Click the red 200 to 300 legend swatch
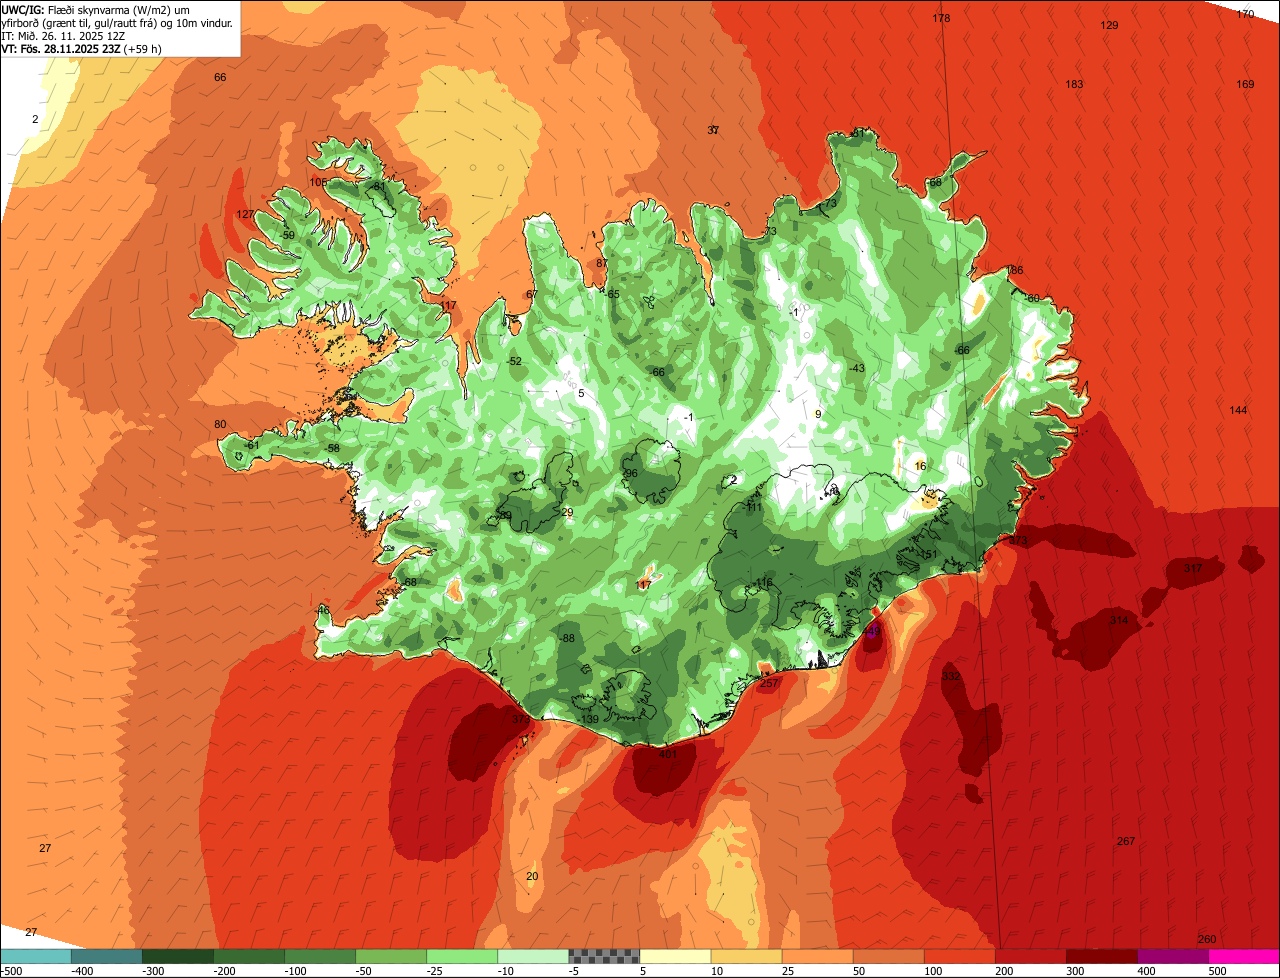 (1031, 956)
